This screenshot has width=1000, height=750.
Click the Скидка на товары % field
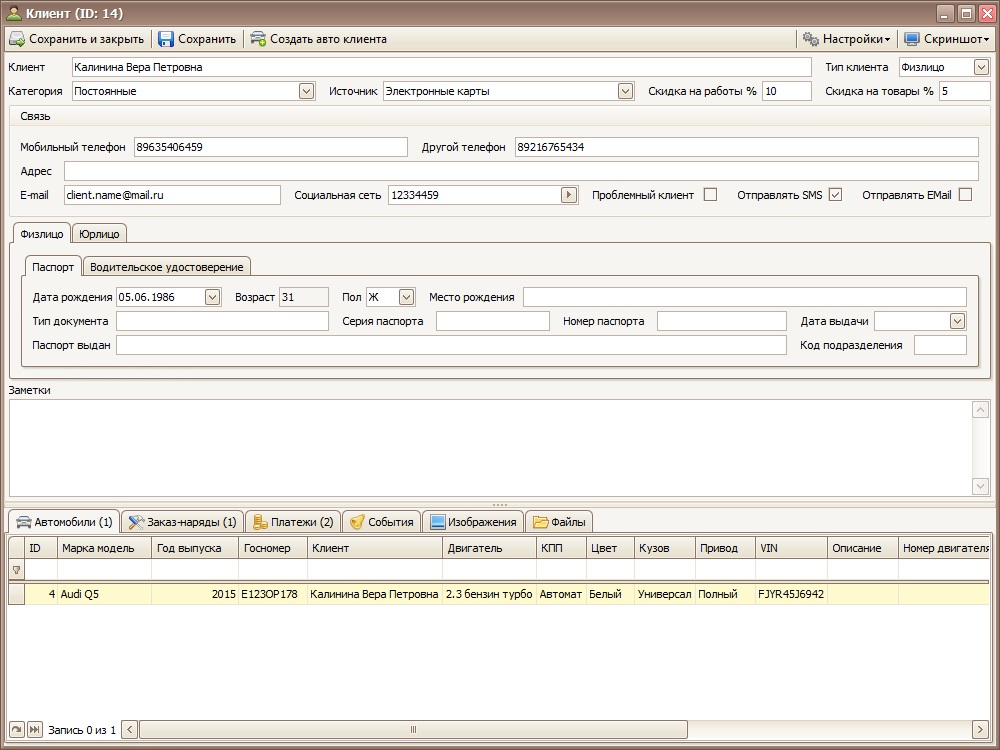(x=964, y=91)
